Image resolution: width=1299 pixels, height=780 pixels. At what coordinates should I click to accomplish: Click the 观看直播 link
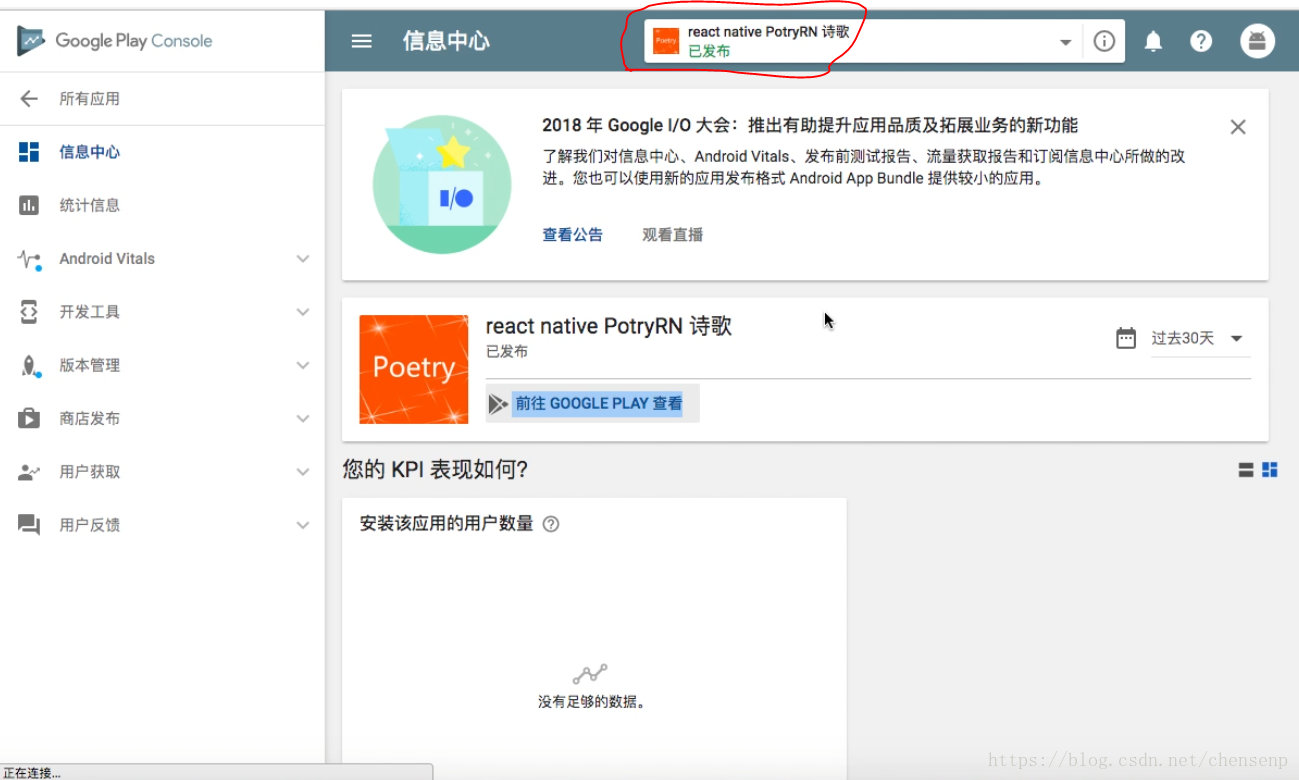[x=673, y=235]
